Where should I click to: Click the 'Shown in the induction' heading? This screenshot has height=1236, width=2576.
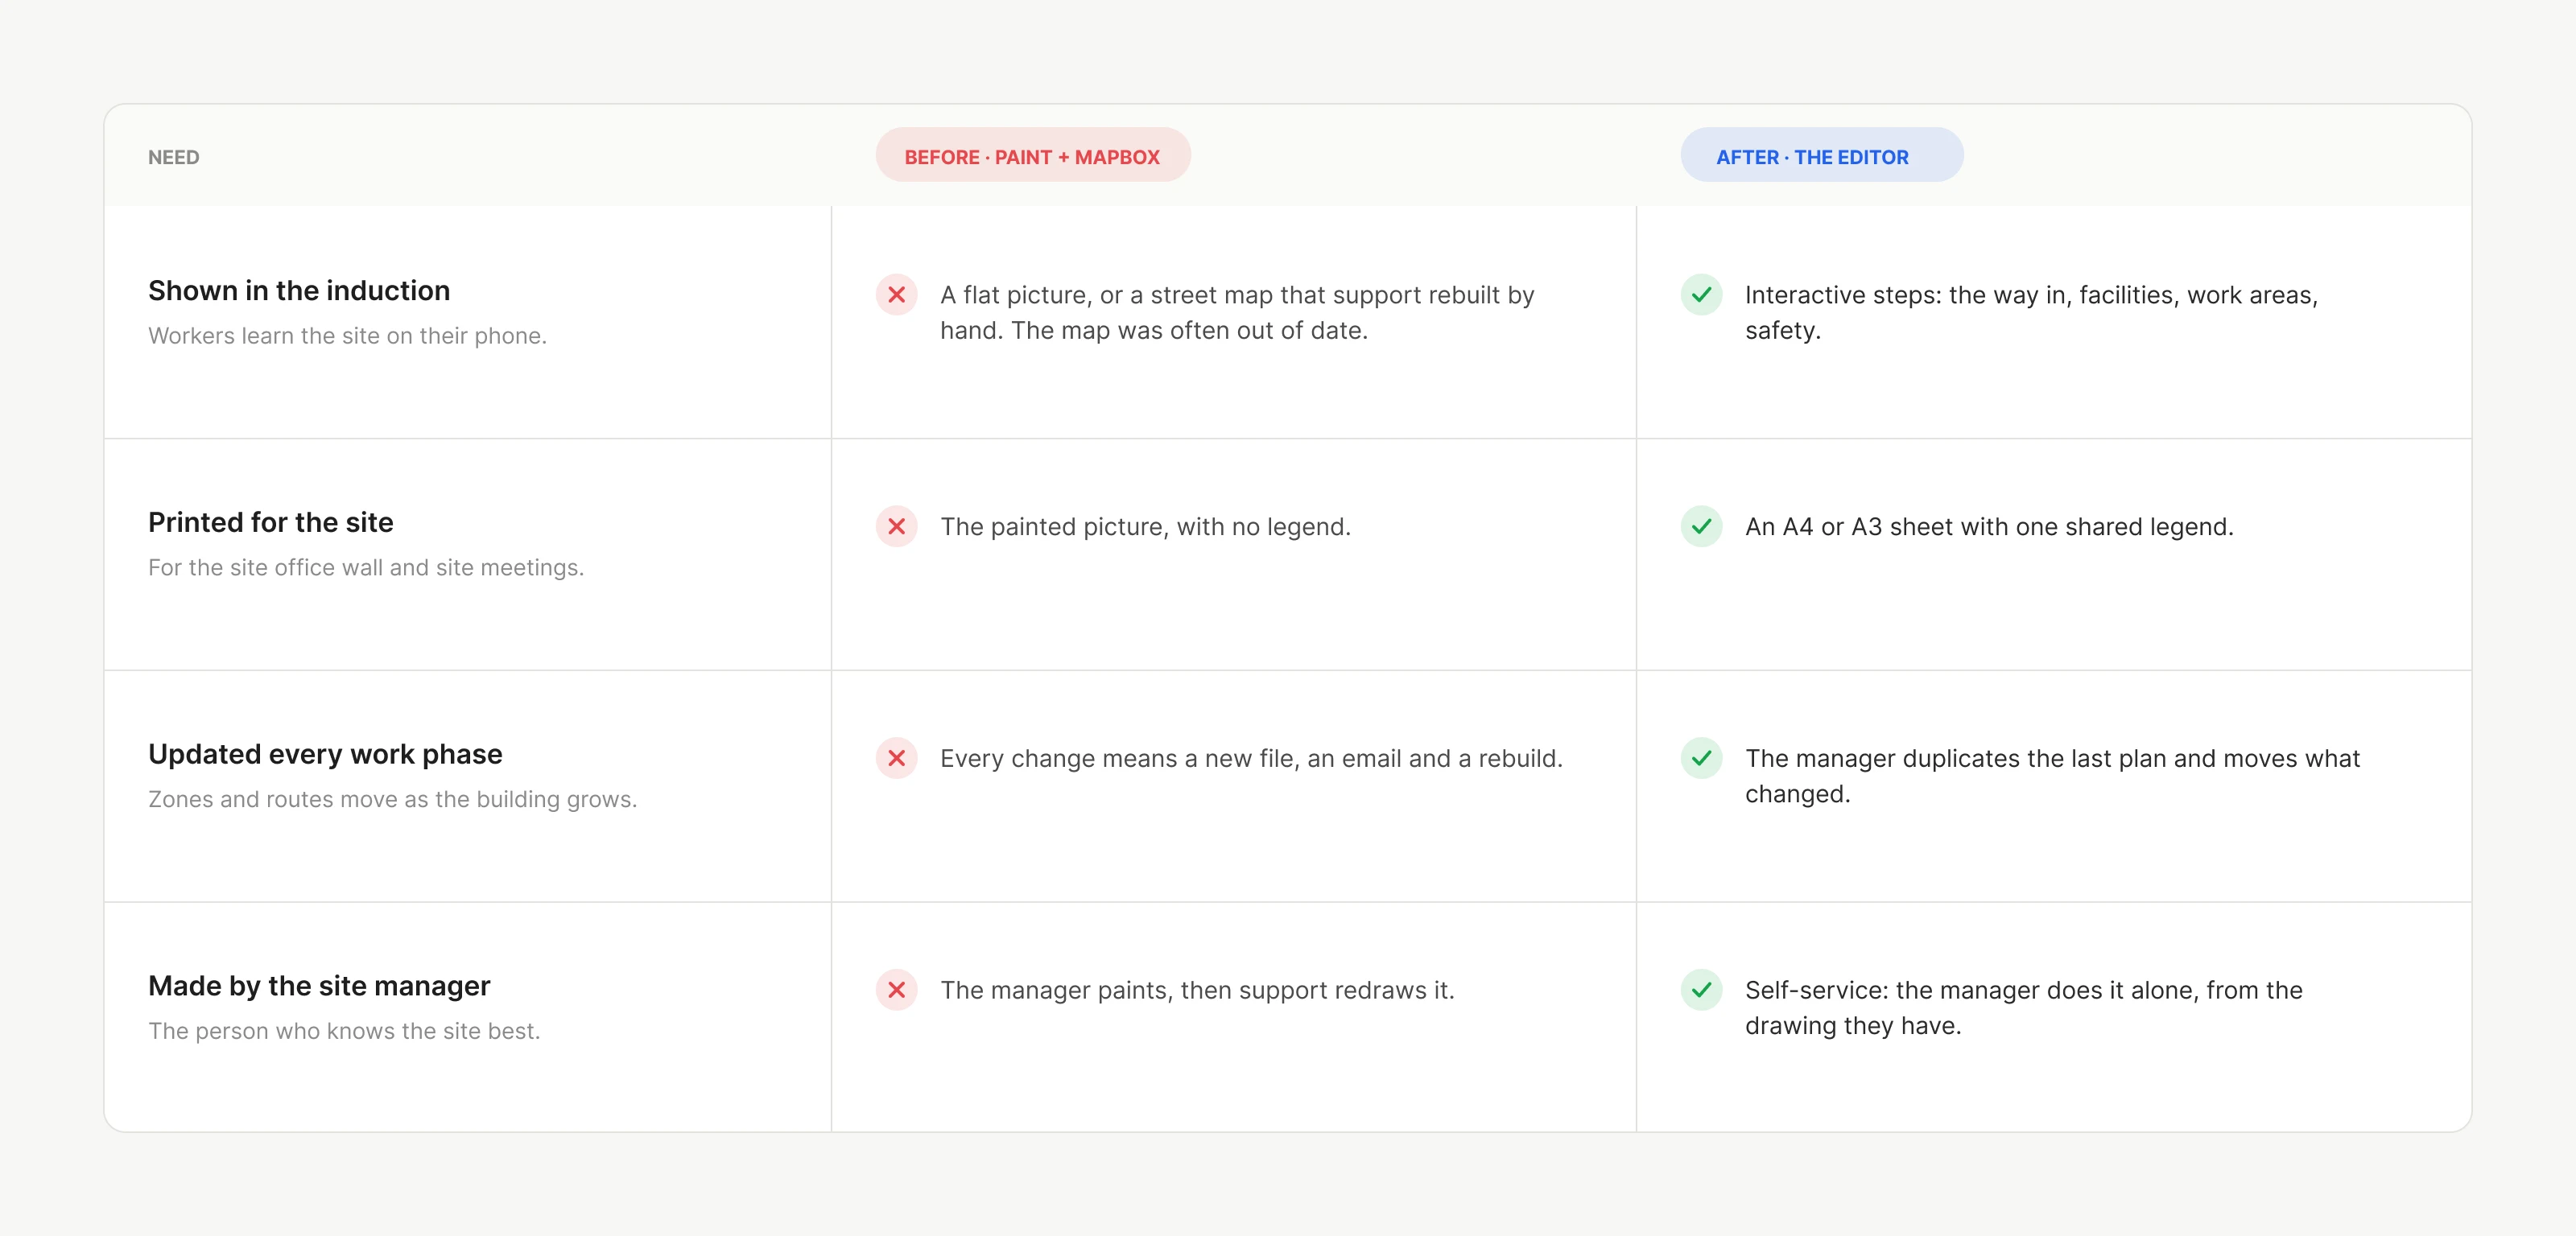(299, 291)
